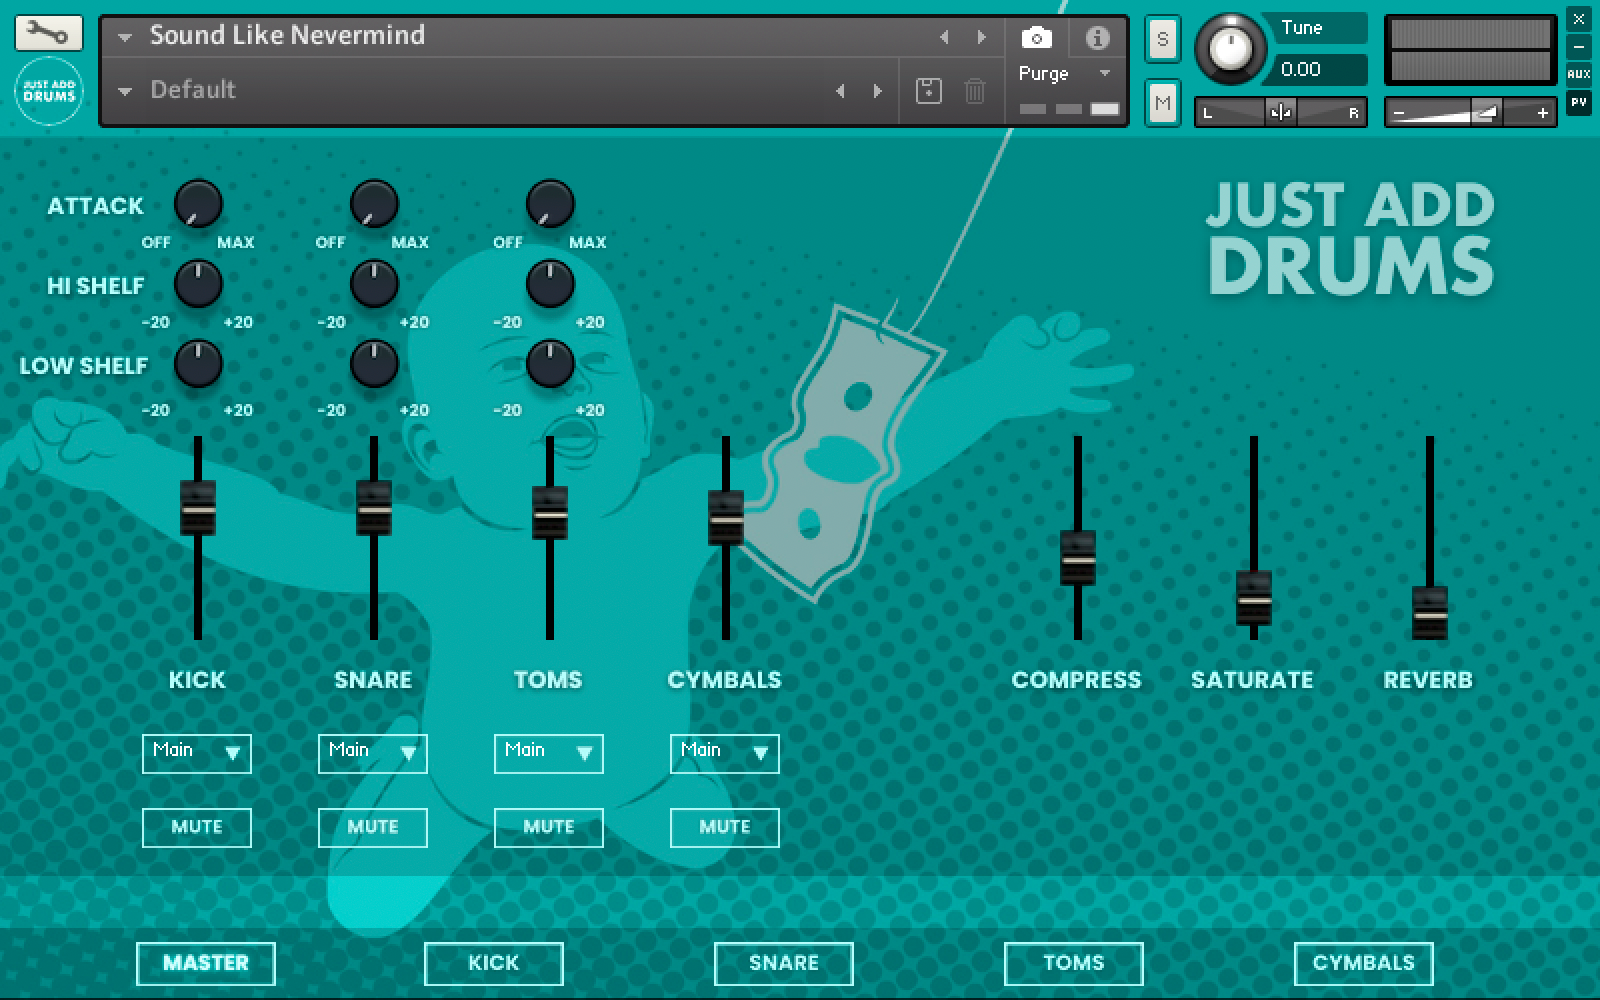Click the Reverb fader
Image resolution: width=1600 pixels, height=1000 pixels.
tap(1430, 613)
